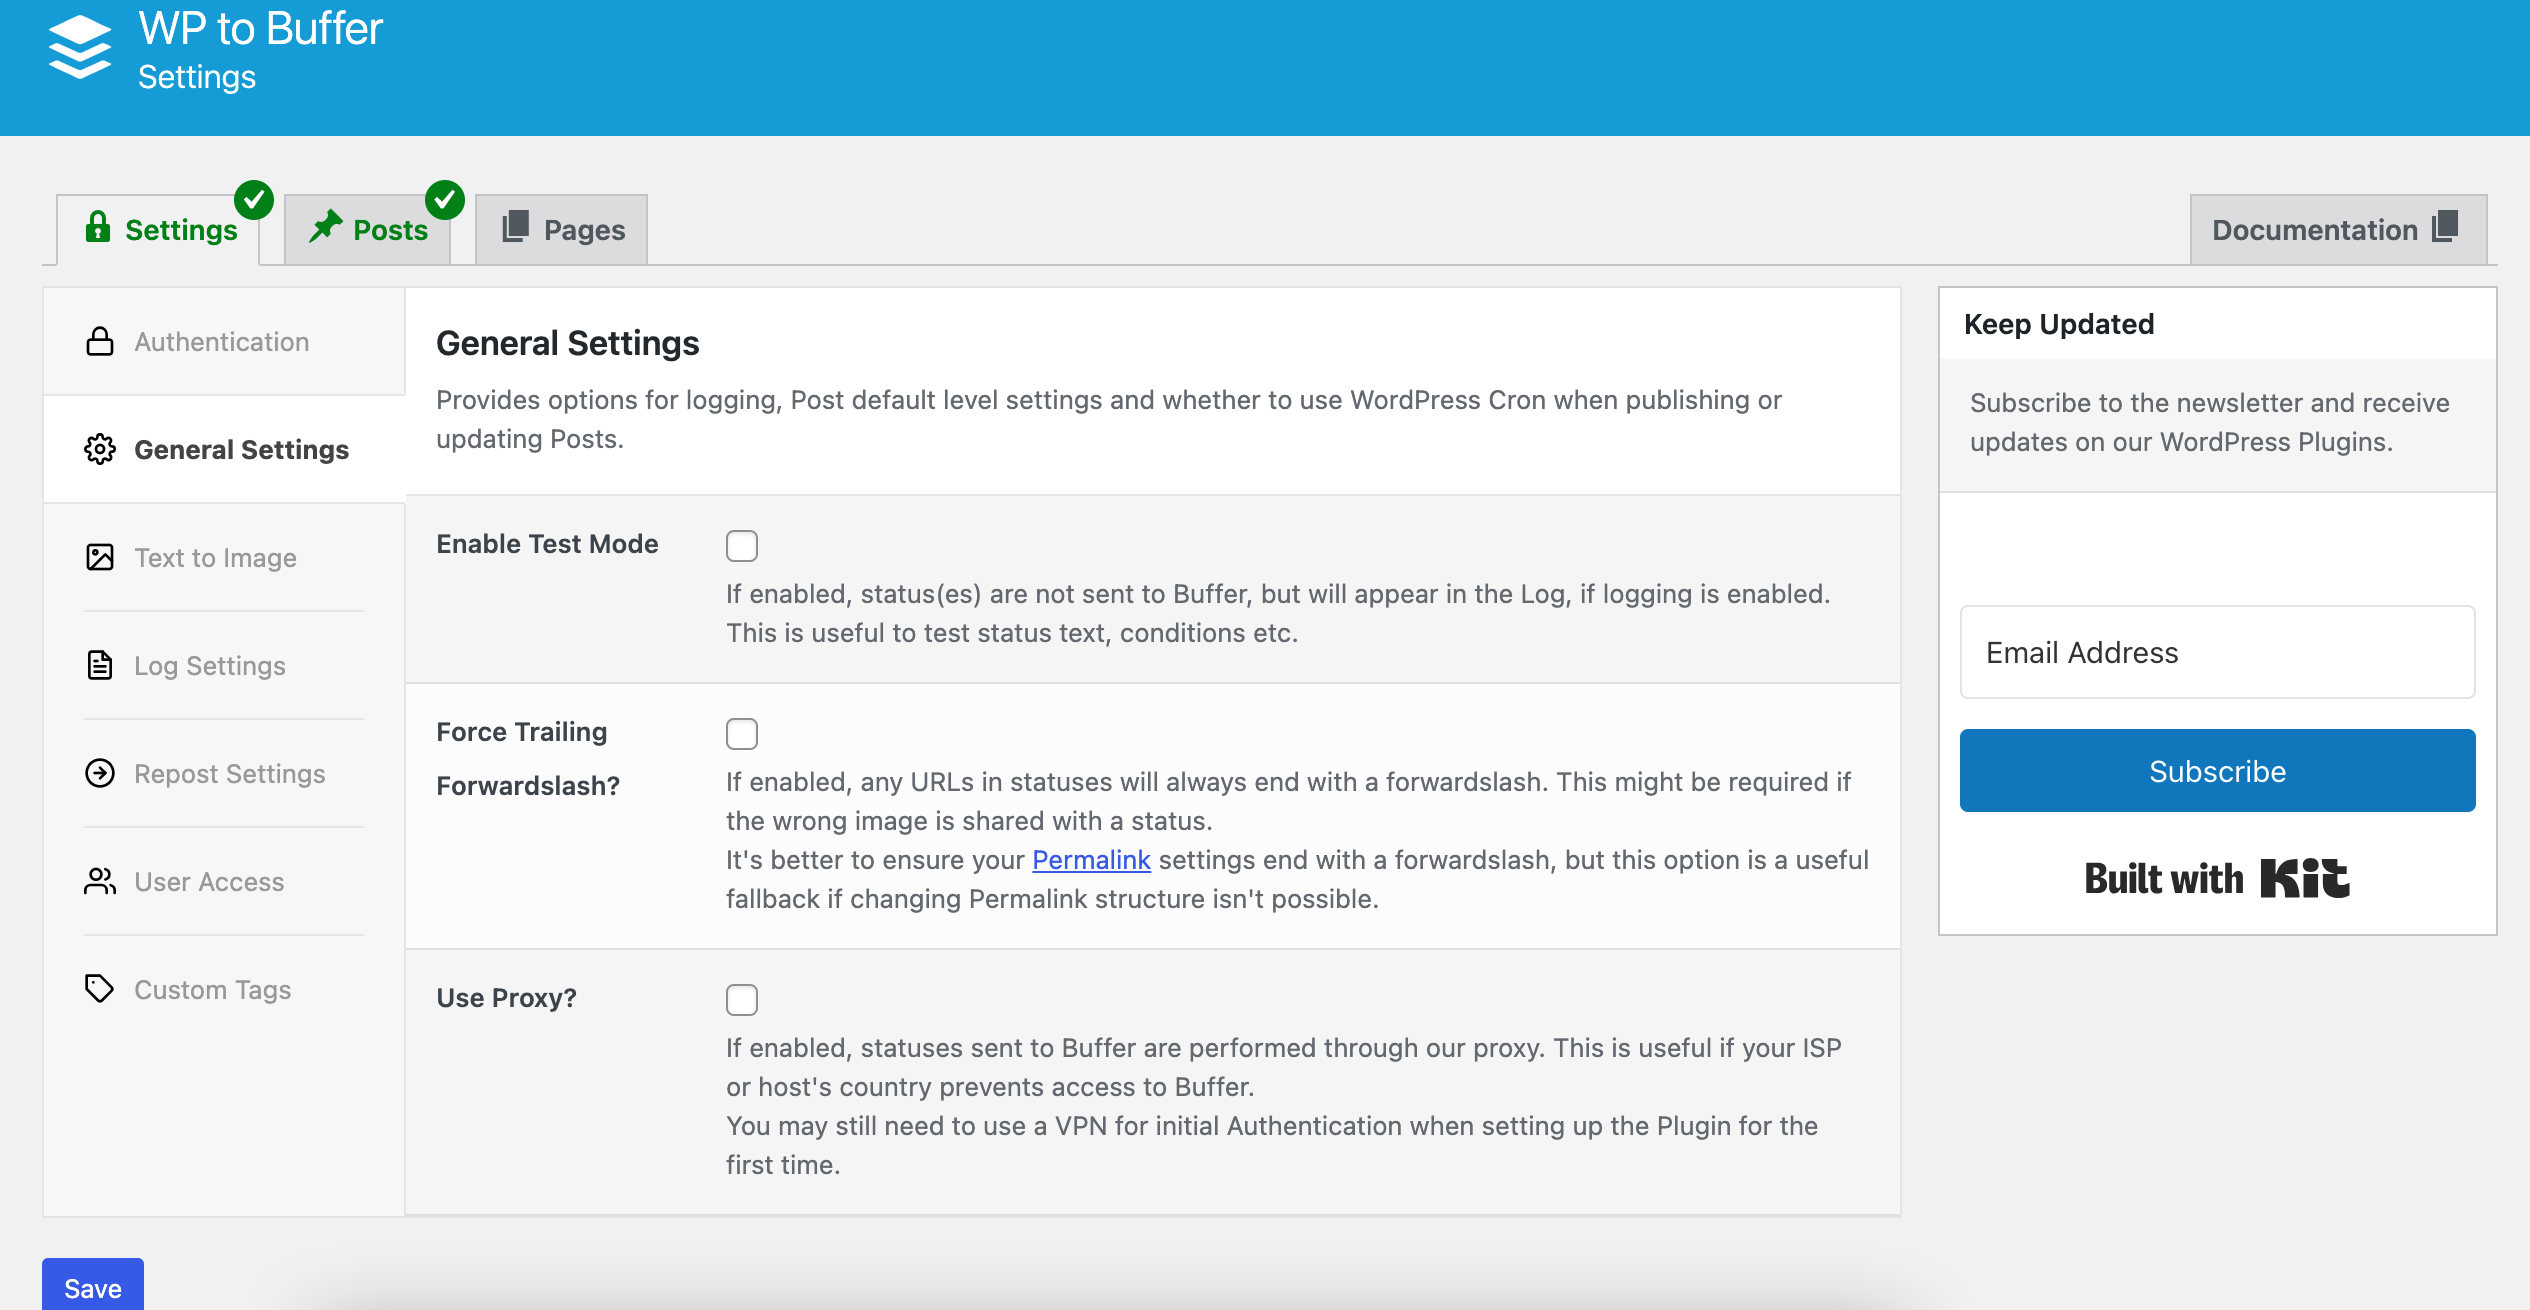Go to User Access section
Image resolution: width=2530 pixels, height=1310 pixels.
tap(224, 882)
